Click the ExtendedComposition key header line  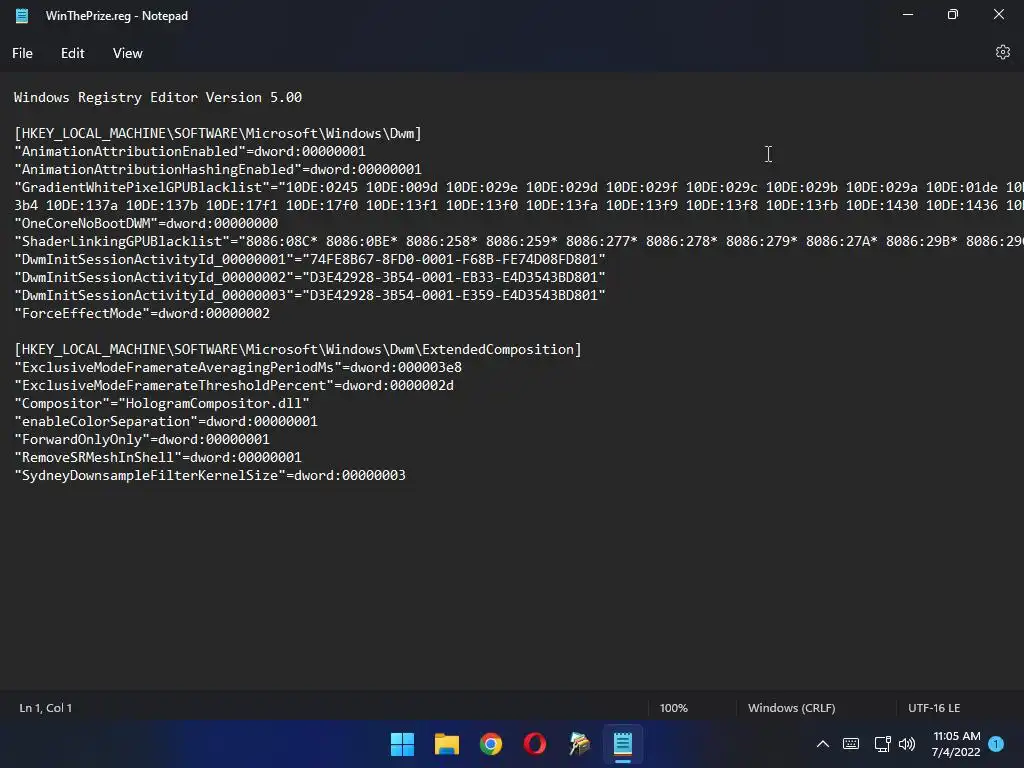click(x=298, y=349)
